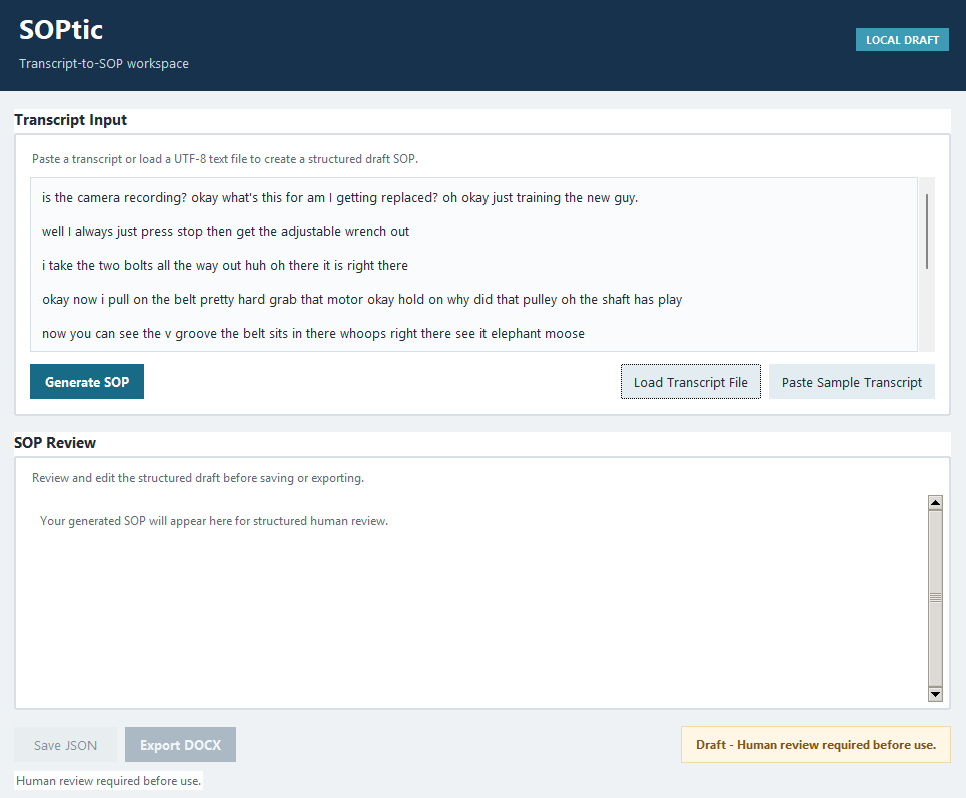Click the line 'the shaft has play'
This screenshot has width=966, height=798.
point(362,299)
